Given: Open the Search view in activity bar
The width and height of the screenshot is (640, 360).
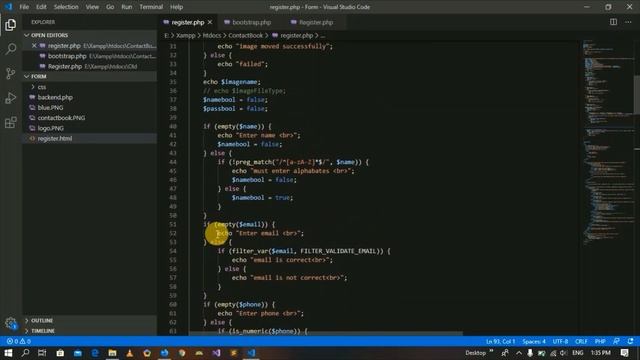Looking at the screenshot, I should [11, 49].
